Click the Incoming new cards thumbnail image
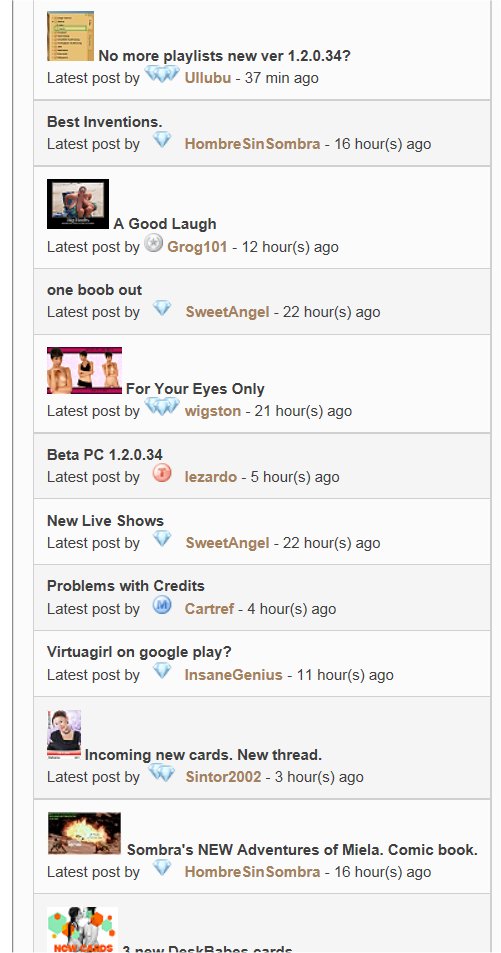501x953 pixels. 64,734
